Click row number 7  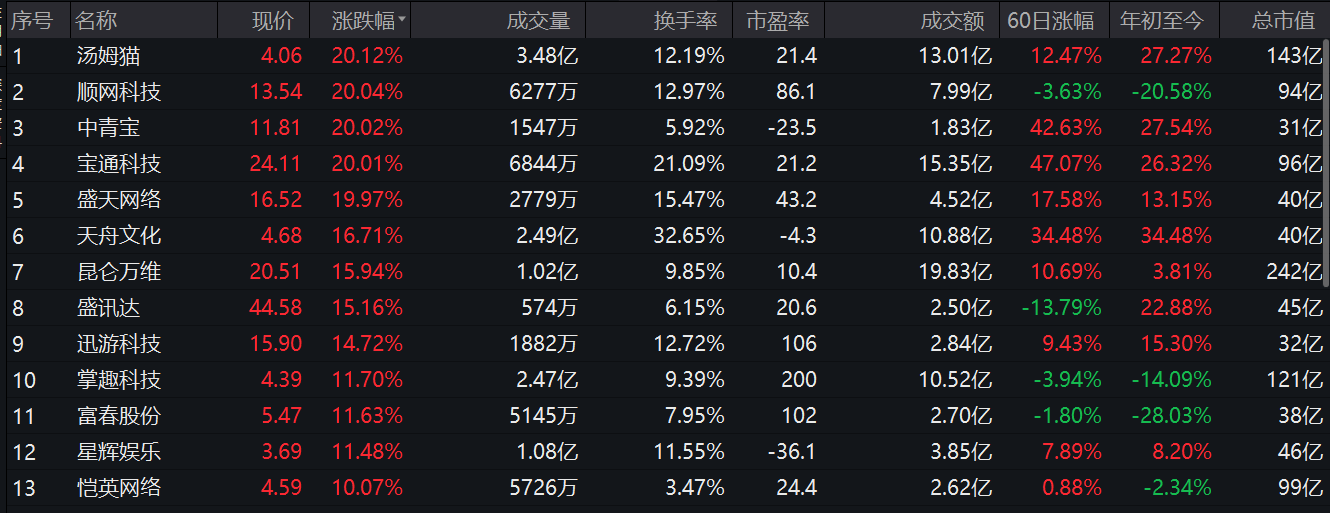18,272
